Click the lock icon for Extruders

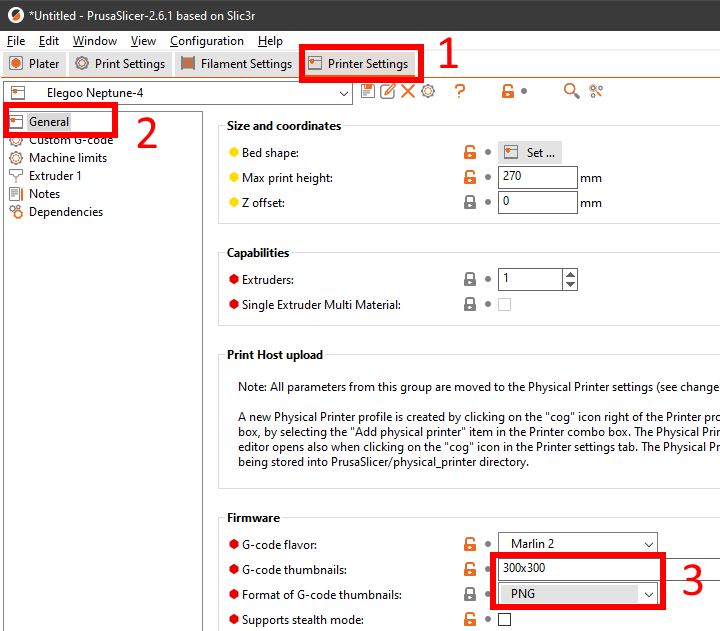click(470, 279)
